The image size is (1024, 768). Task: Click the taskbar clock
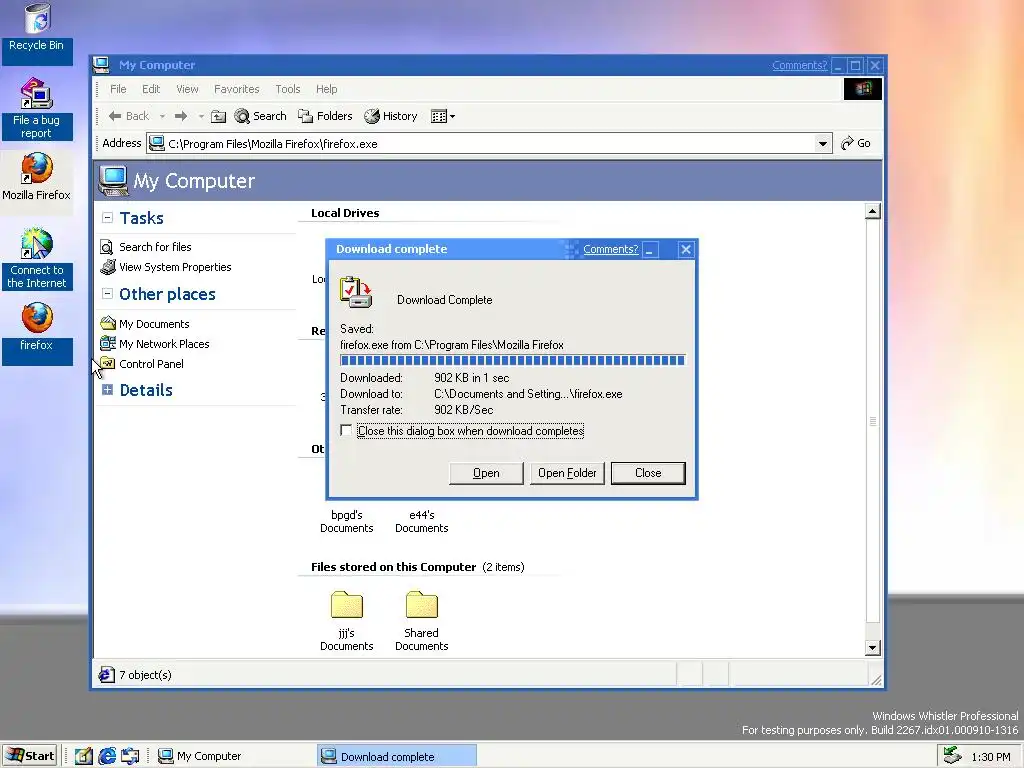990,757
